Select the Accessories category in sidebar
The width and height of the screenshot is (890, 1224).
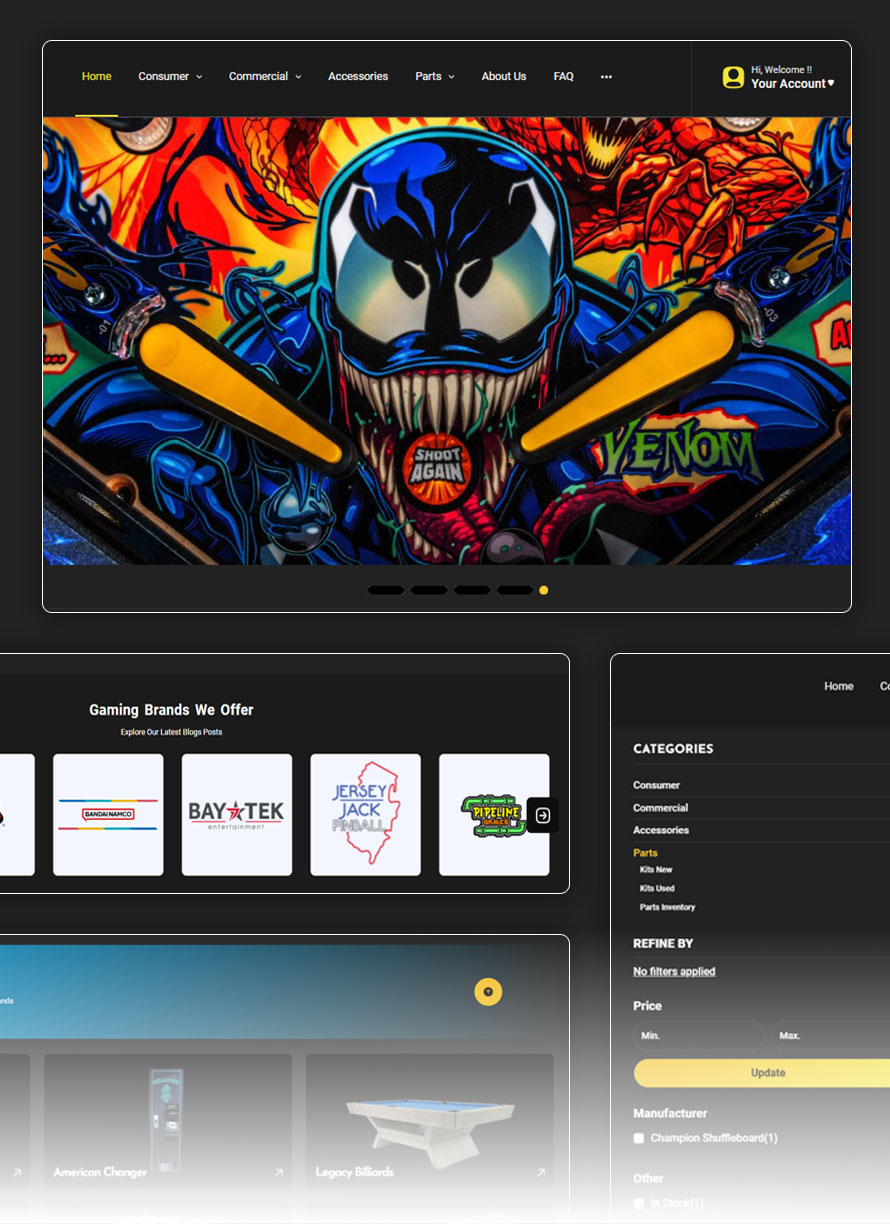[661, 830]
